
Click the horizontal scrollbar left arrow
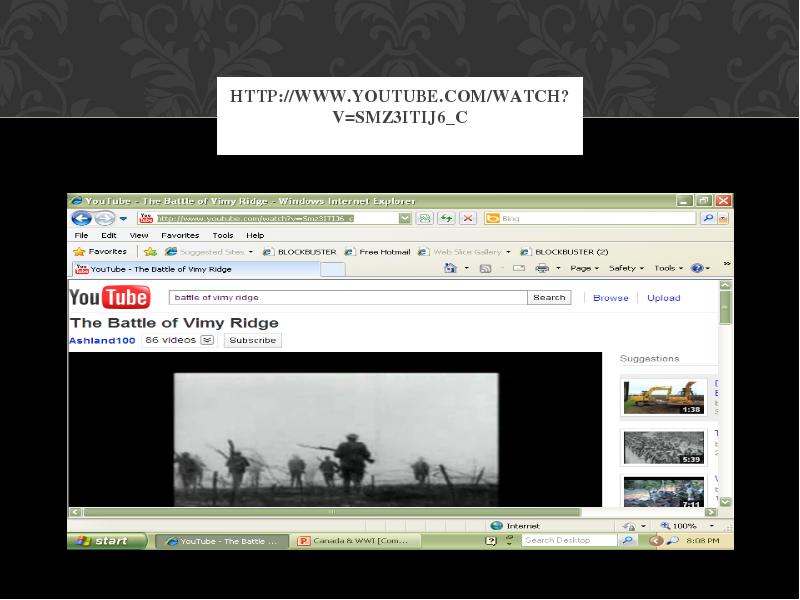(76, 512)
